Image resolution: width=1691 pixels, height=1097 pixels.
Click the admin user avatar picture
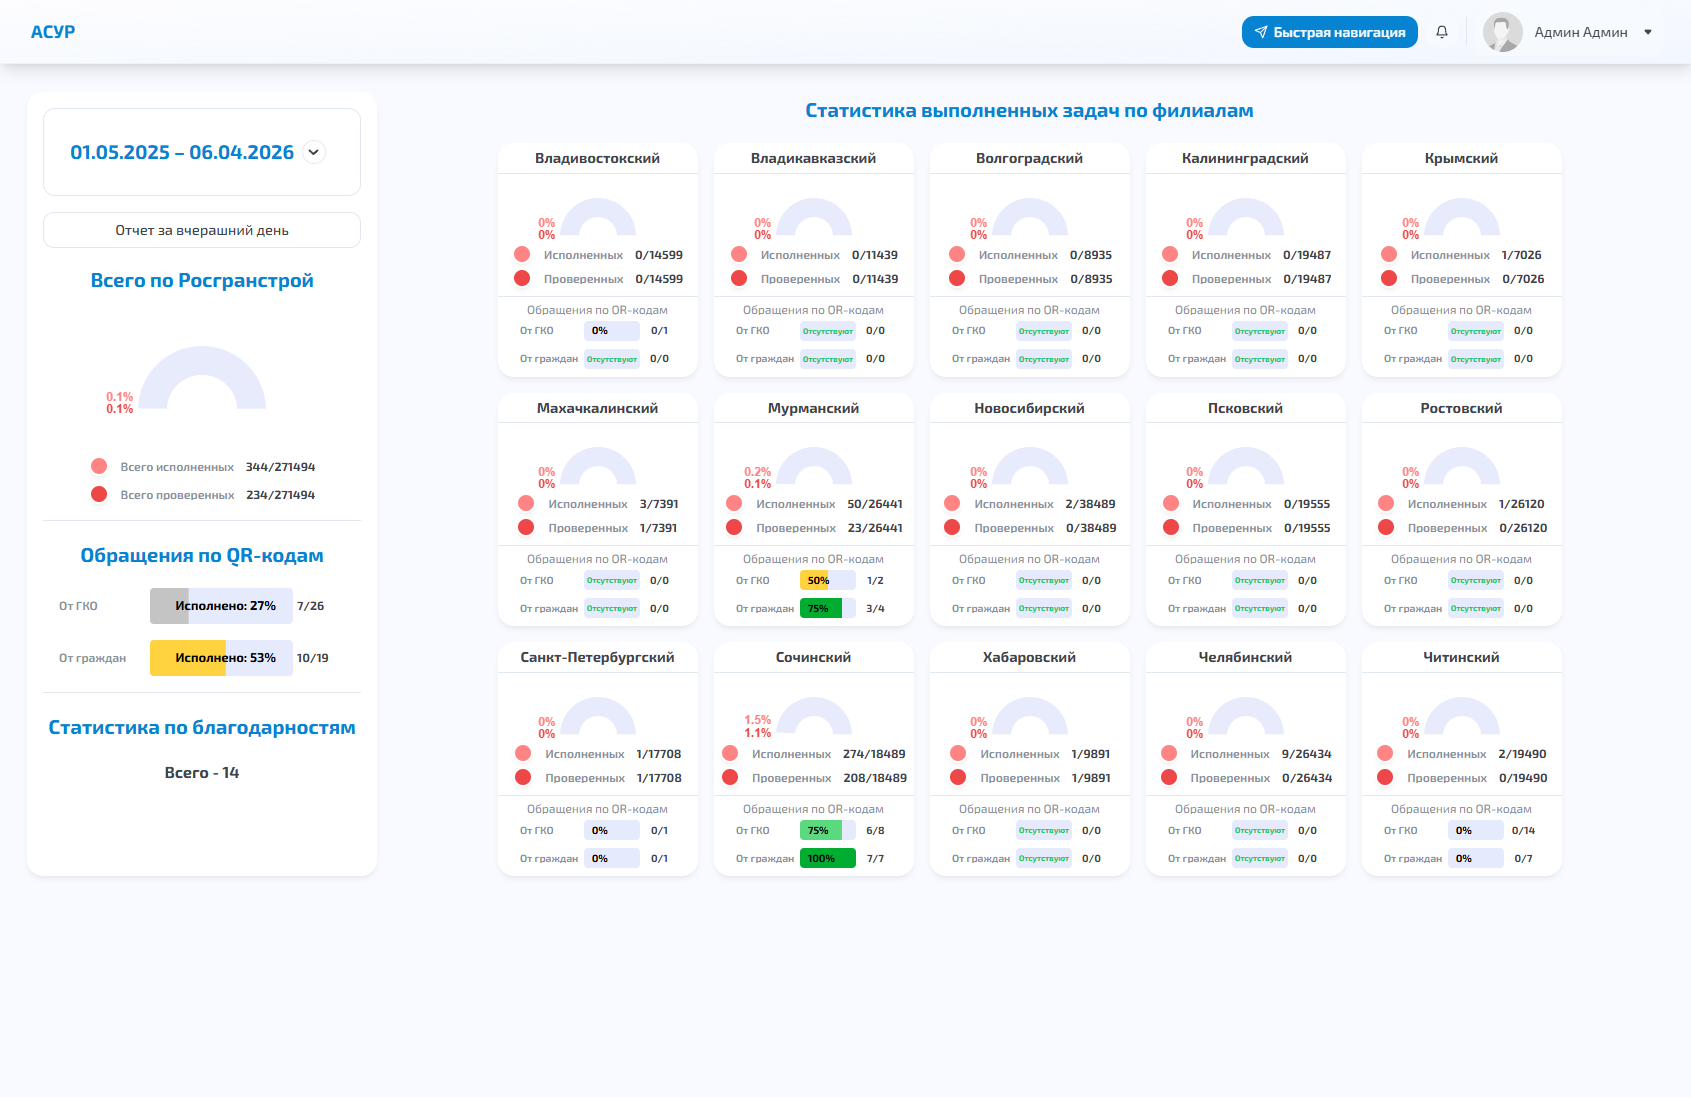pyautogui.click(x=1502, y=32)
